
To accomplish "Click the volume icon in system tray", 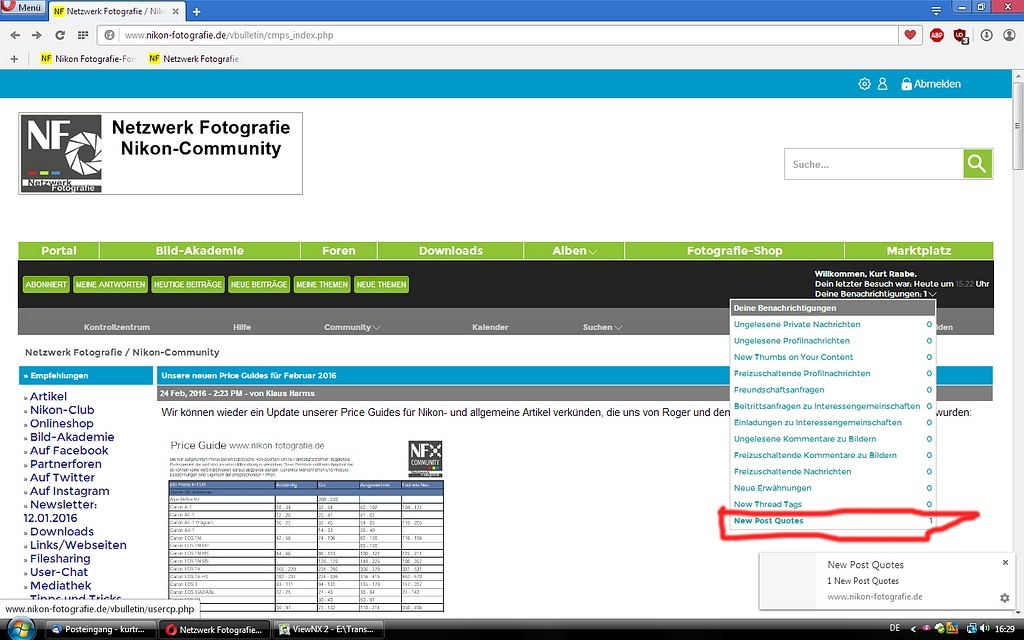I will (x=985, y=628).
